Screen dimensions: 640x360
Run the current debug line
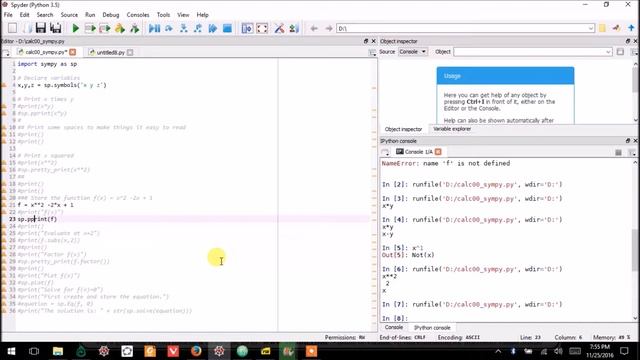(169, 28)
